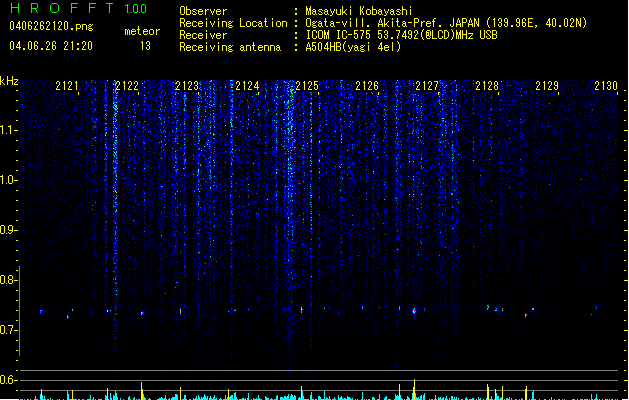The image size is (629, 400).
Task: Select the file name 0406262120.png
Action: [51, 26]
